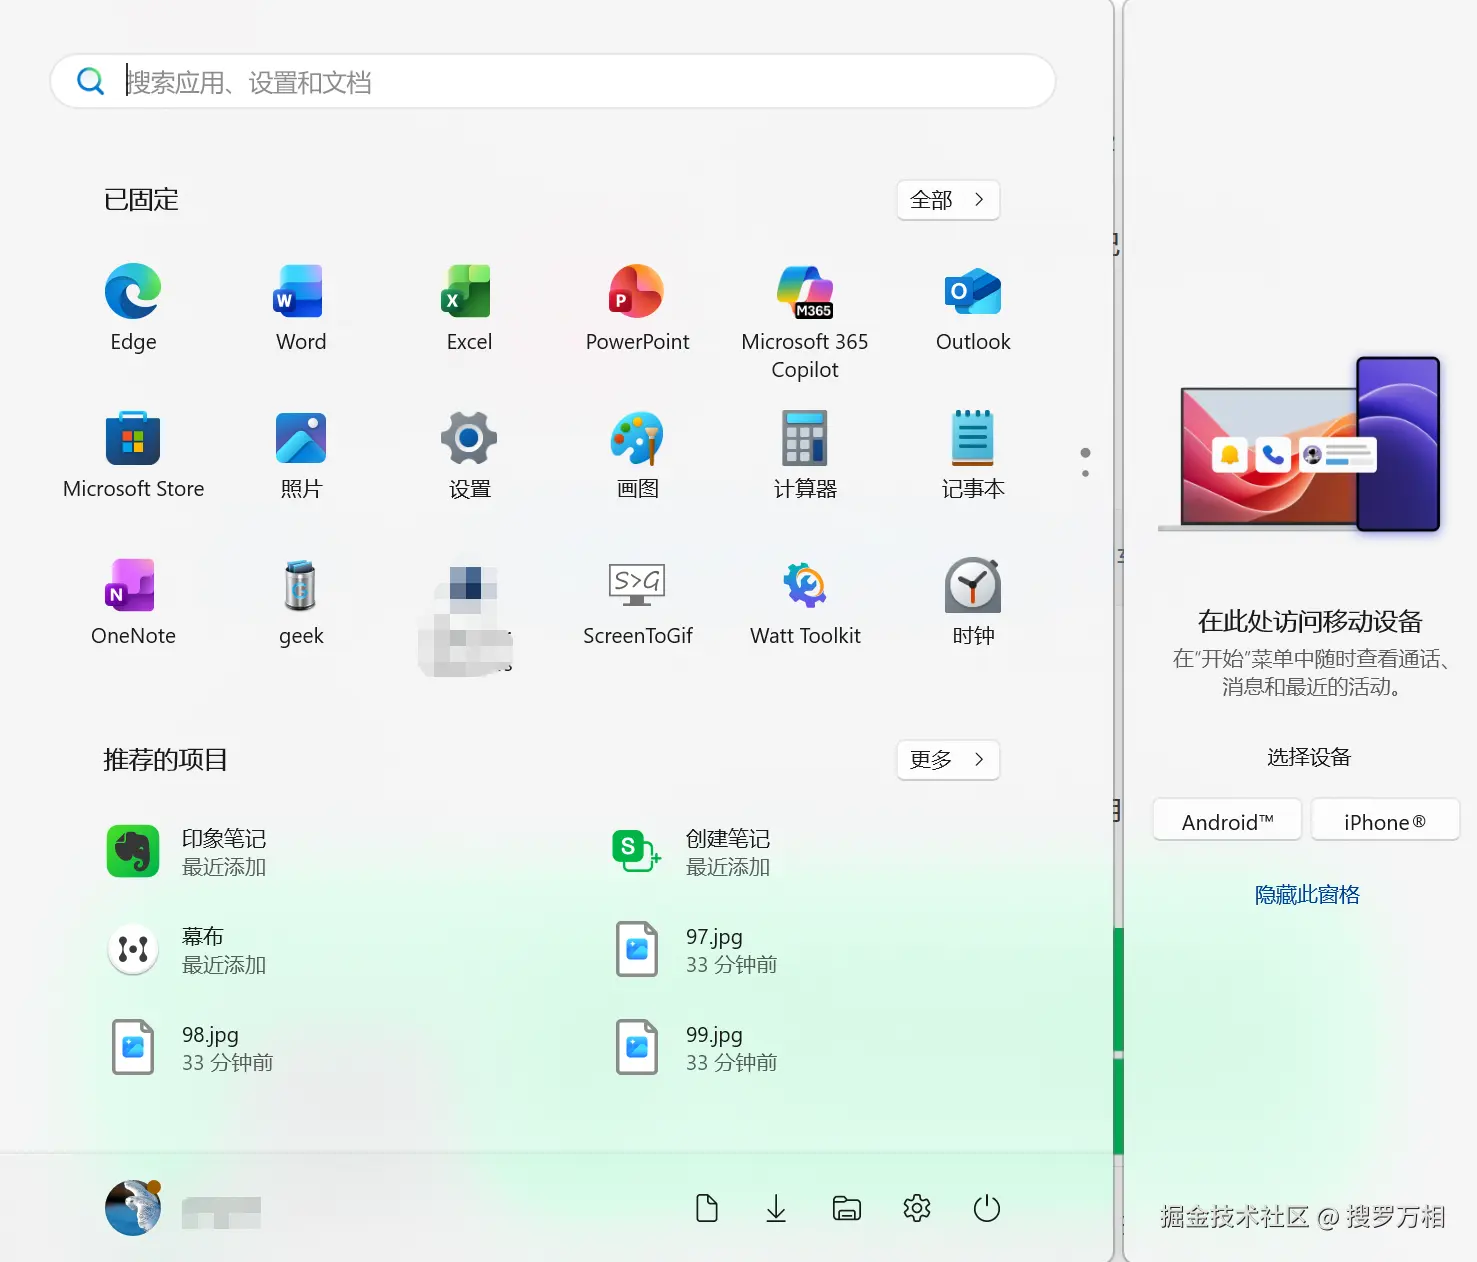Launch the 画图 paint app

point(637,455)
